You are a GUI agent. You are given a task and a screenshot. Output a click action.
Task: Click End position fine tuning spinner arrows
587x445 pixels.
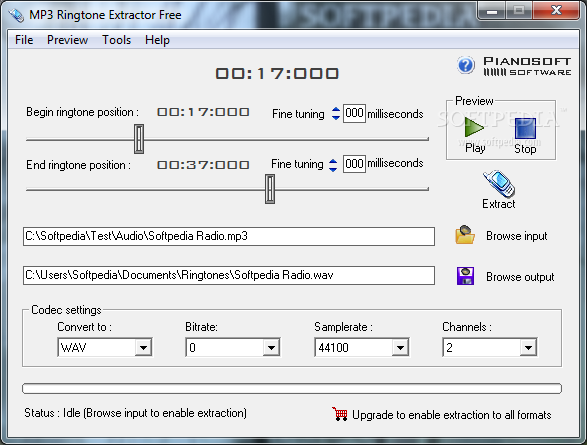coord(333,165)
